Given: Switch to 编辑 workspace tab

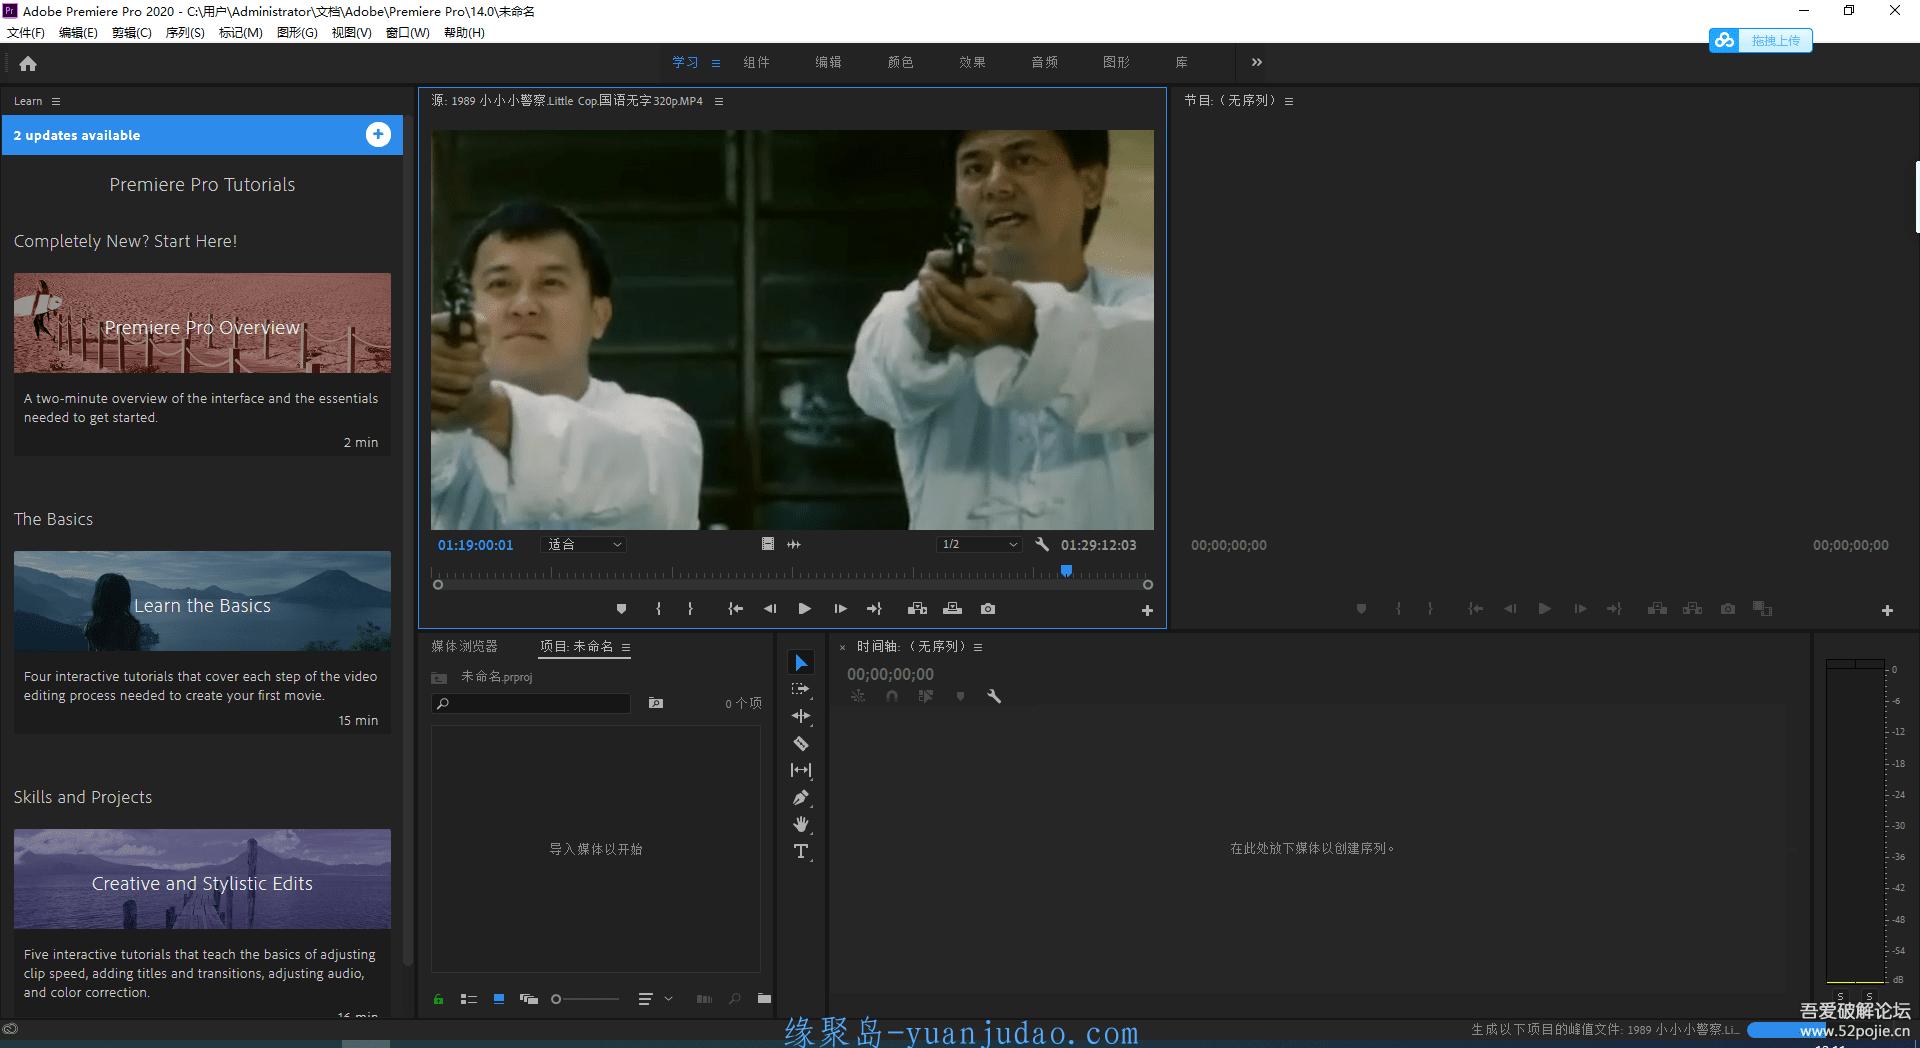Looking at the screenshot, I should 828,62.
